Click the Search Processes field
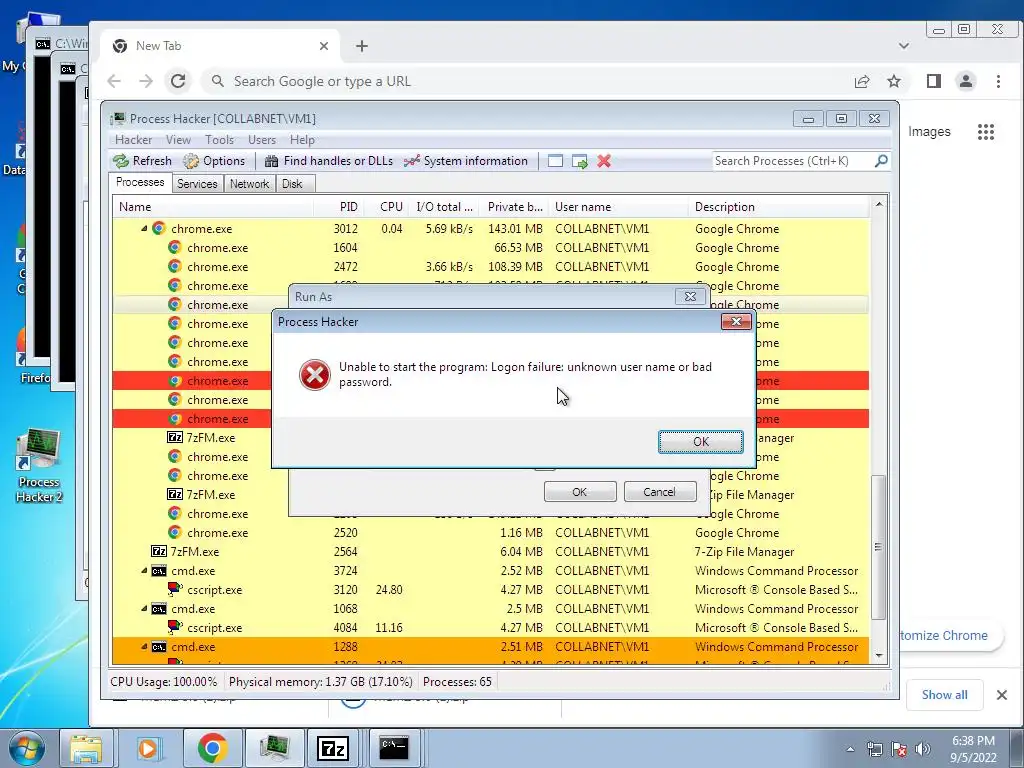 point(792,161)
